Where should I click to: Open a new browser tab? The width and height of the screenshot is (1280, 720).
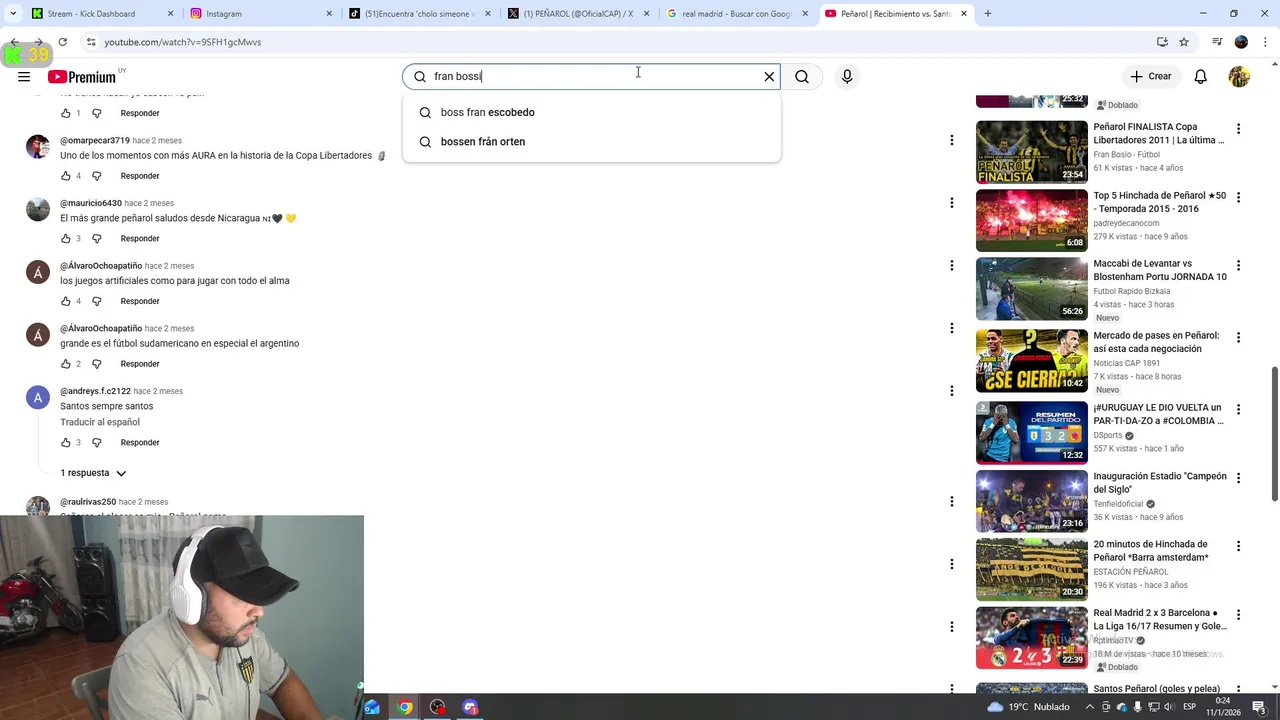[x=988, y=14]
